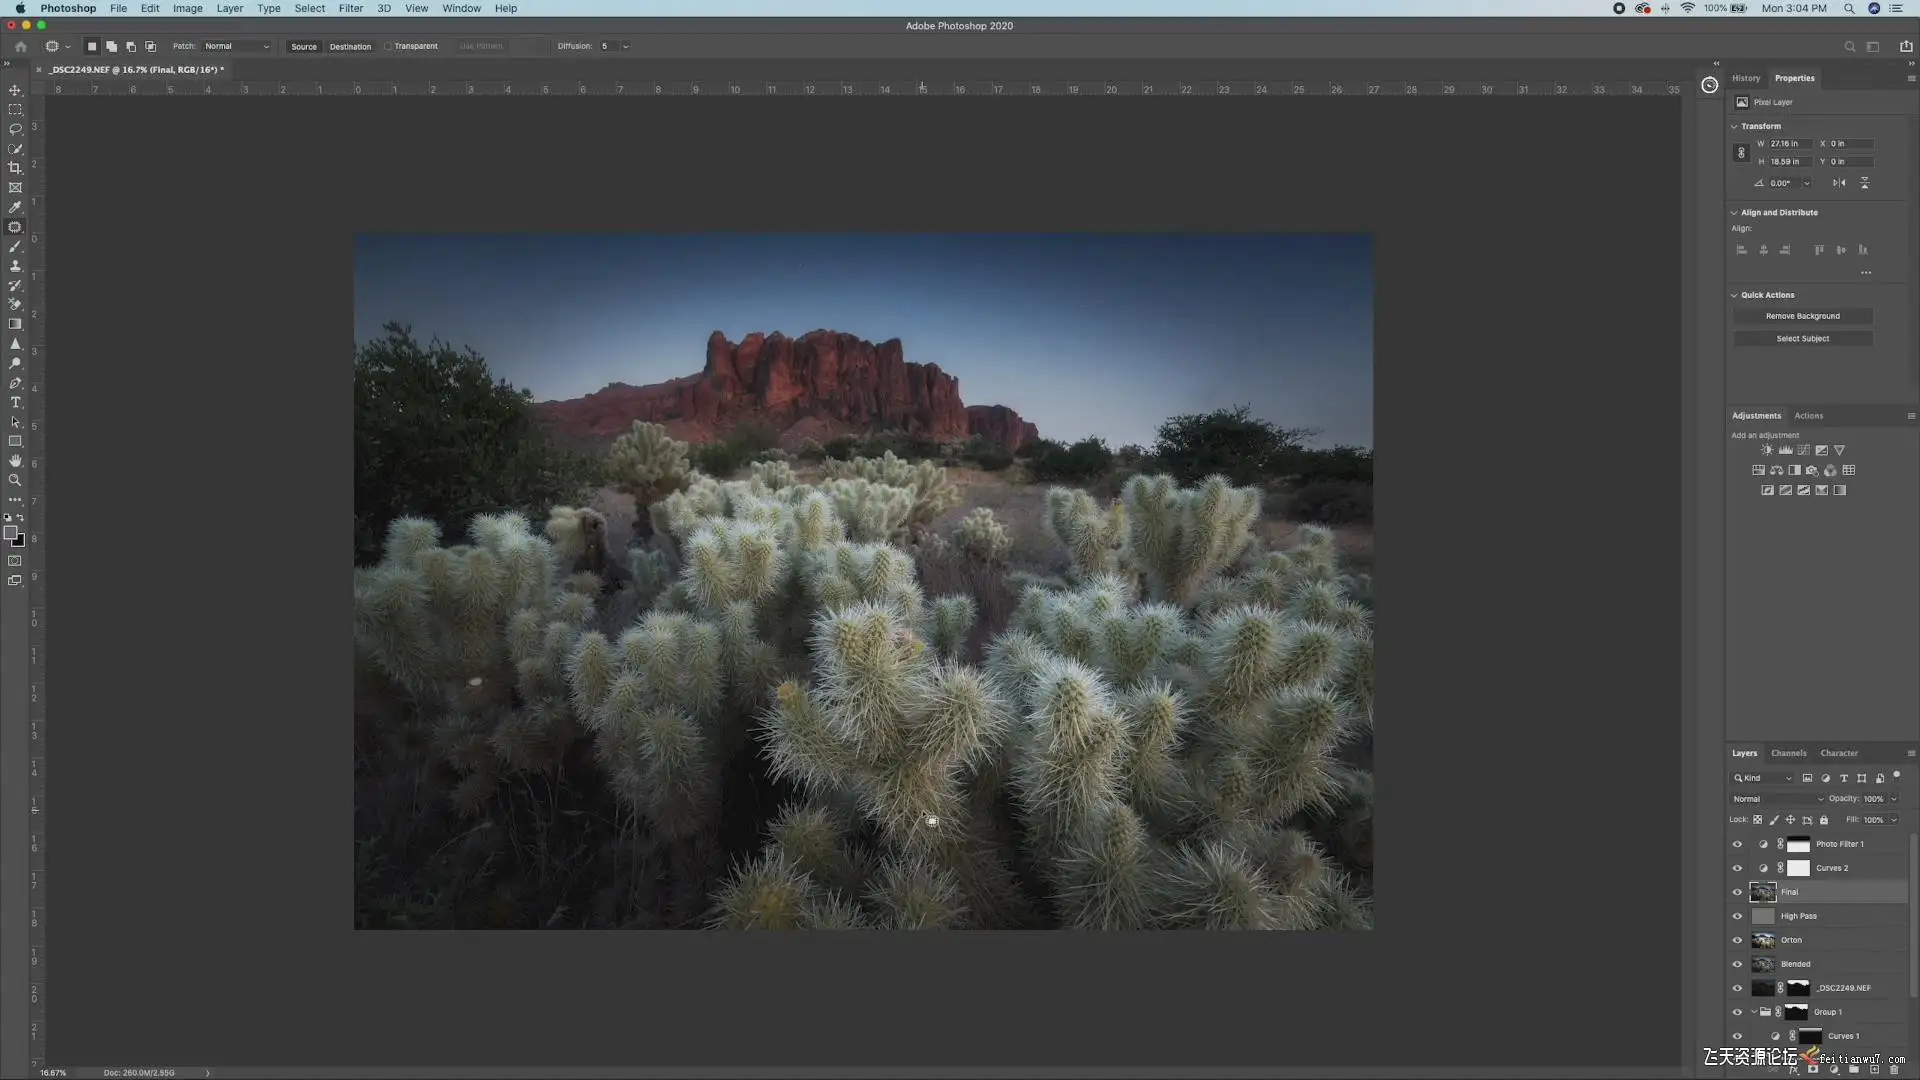Select the Crop tool

(x=15, y=168)
